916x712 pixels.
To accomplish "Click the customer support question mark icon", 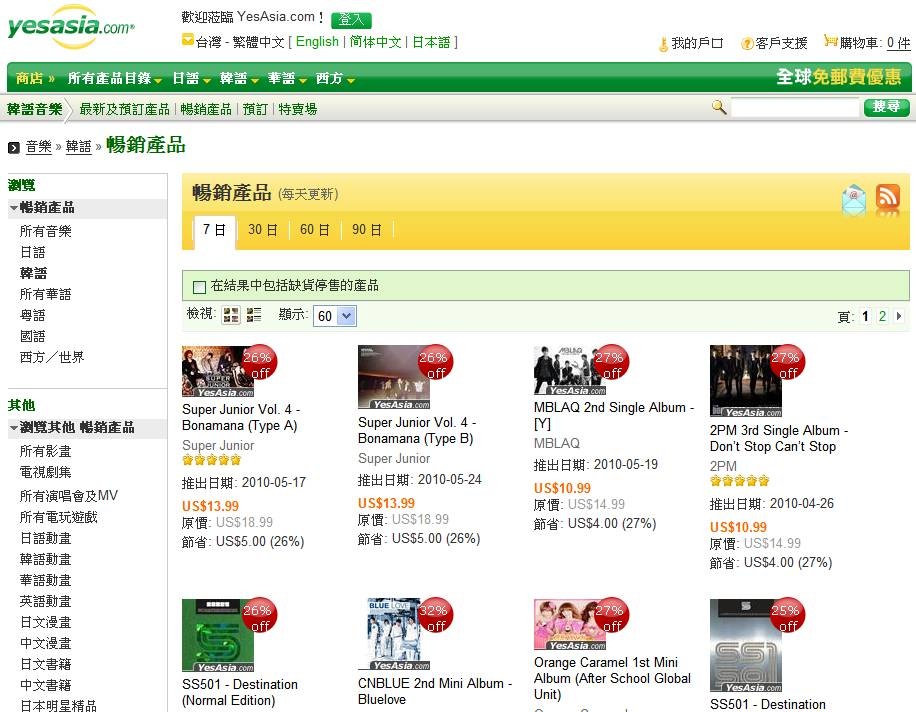I will coord(747,44).
